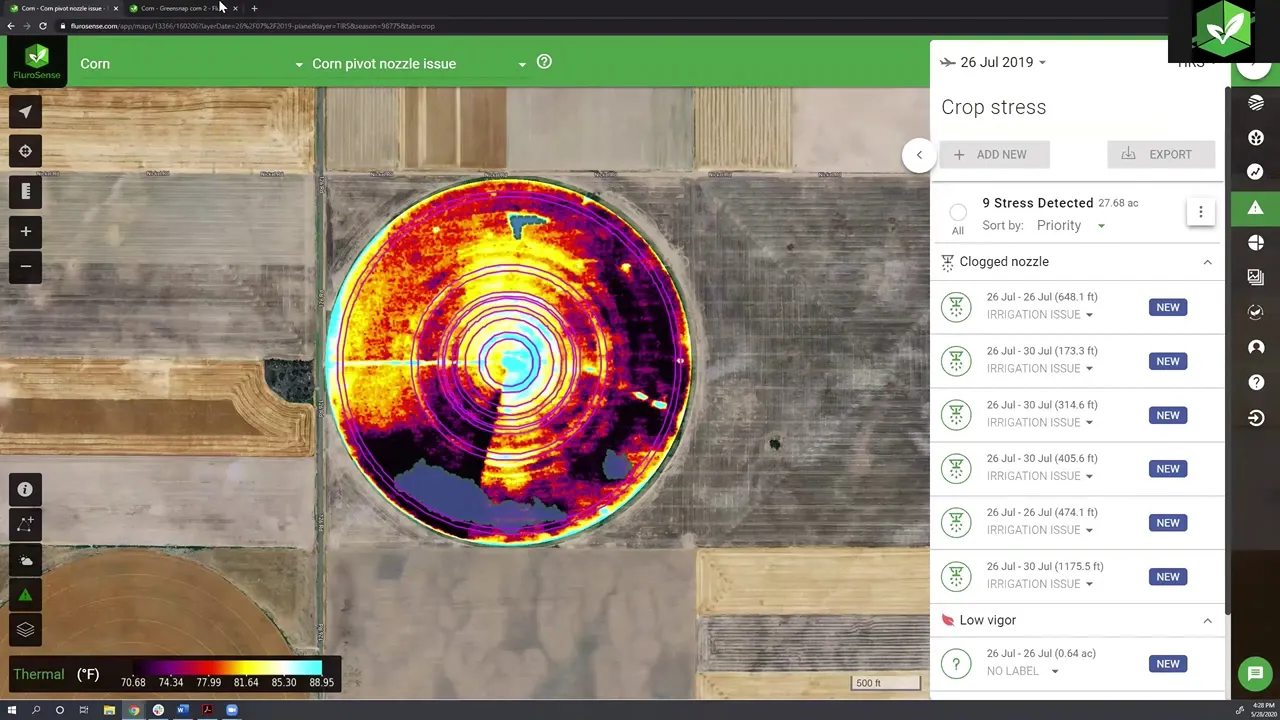Open the map info button
Image resolution: width=1280 pixels, height=720 pixels.
point(25,489)
